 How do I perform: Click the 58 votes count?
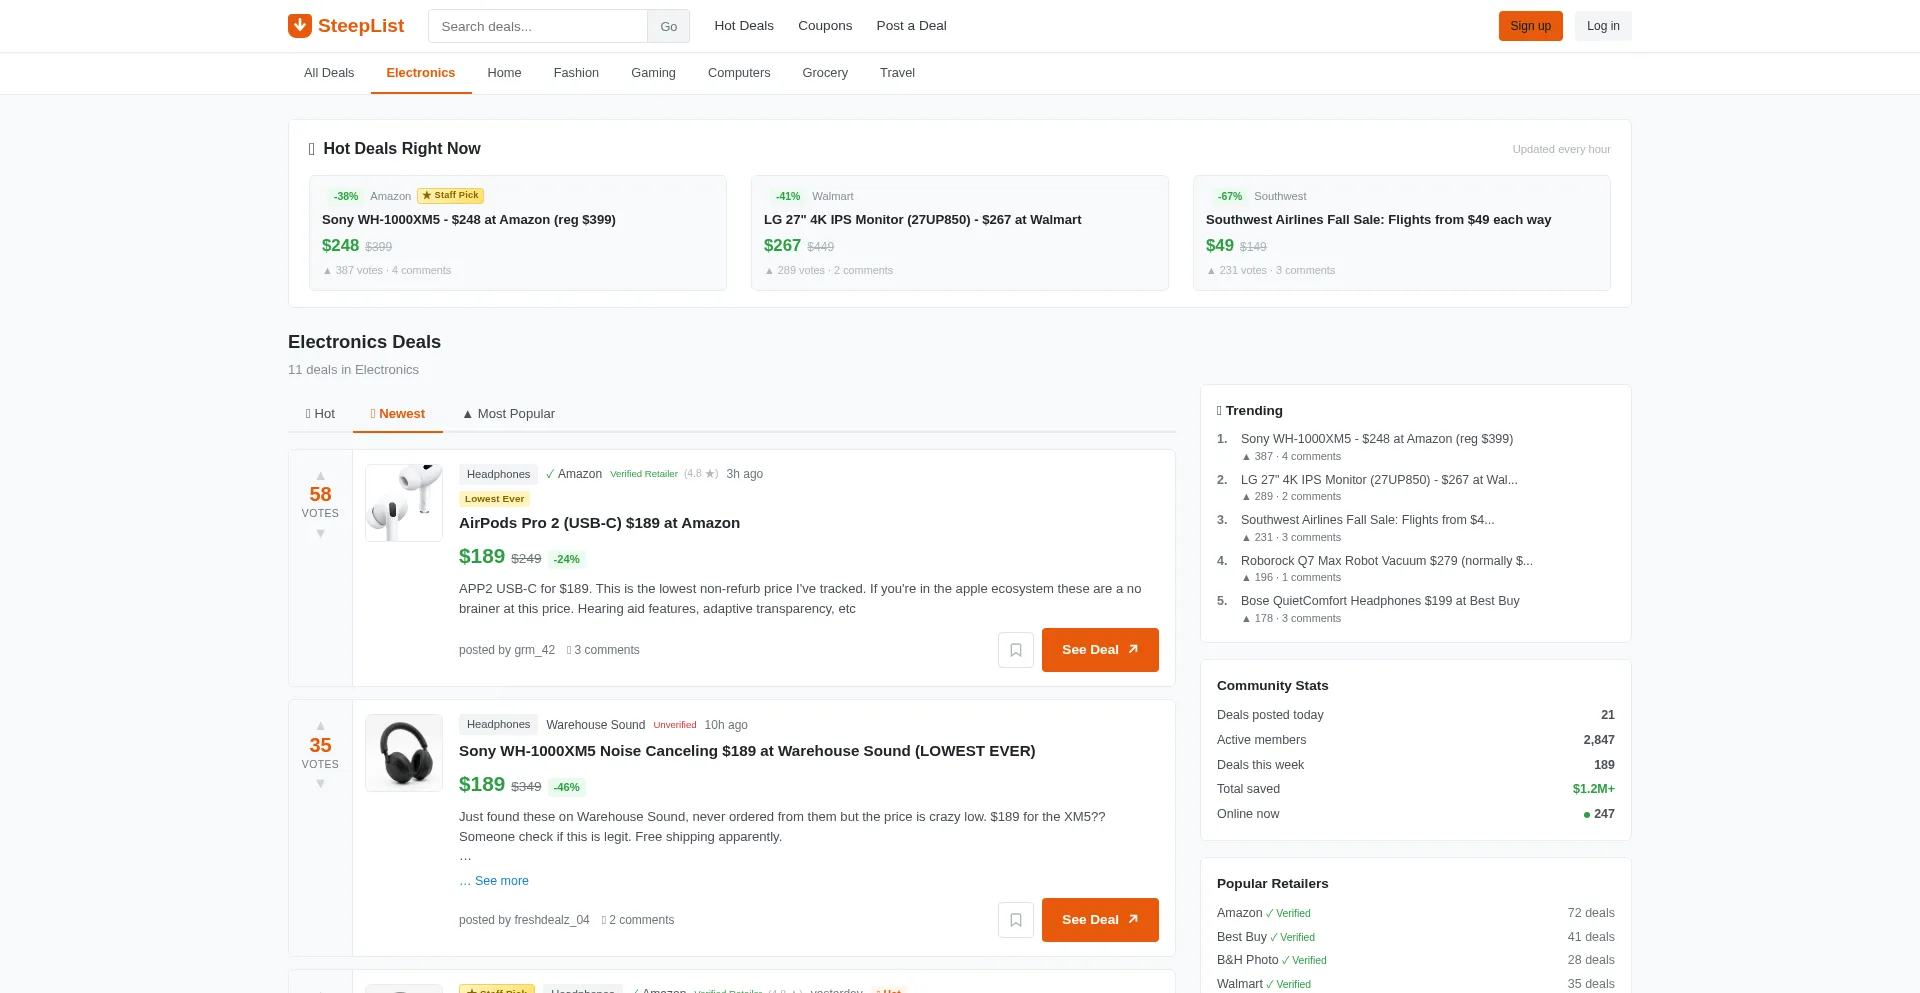coord(320,495)
